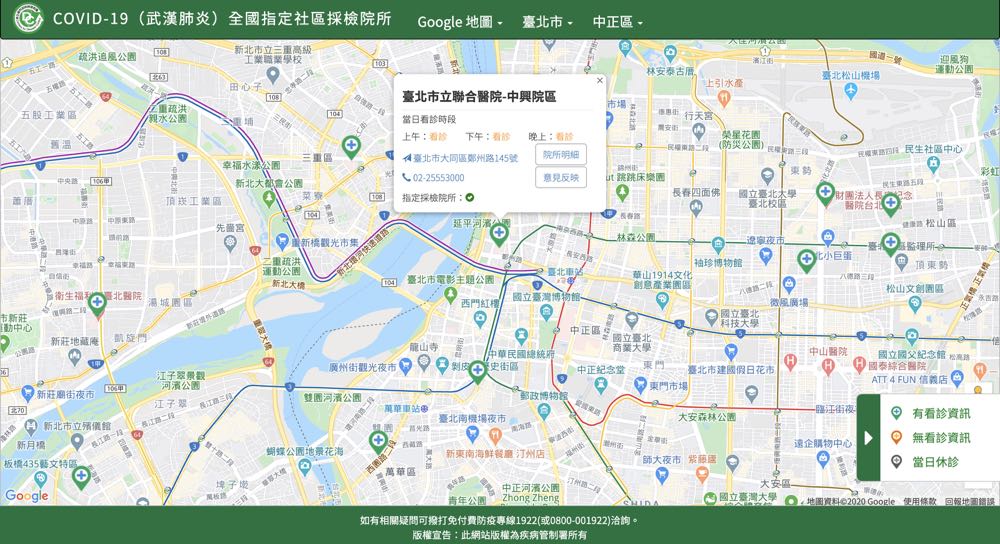This screenshot has height=544, width=1000.
Task: Click the page title COVID-19 全國指定社區採檢院所
Action: pos(222,18)
